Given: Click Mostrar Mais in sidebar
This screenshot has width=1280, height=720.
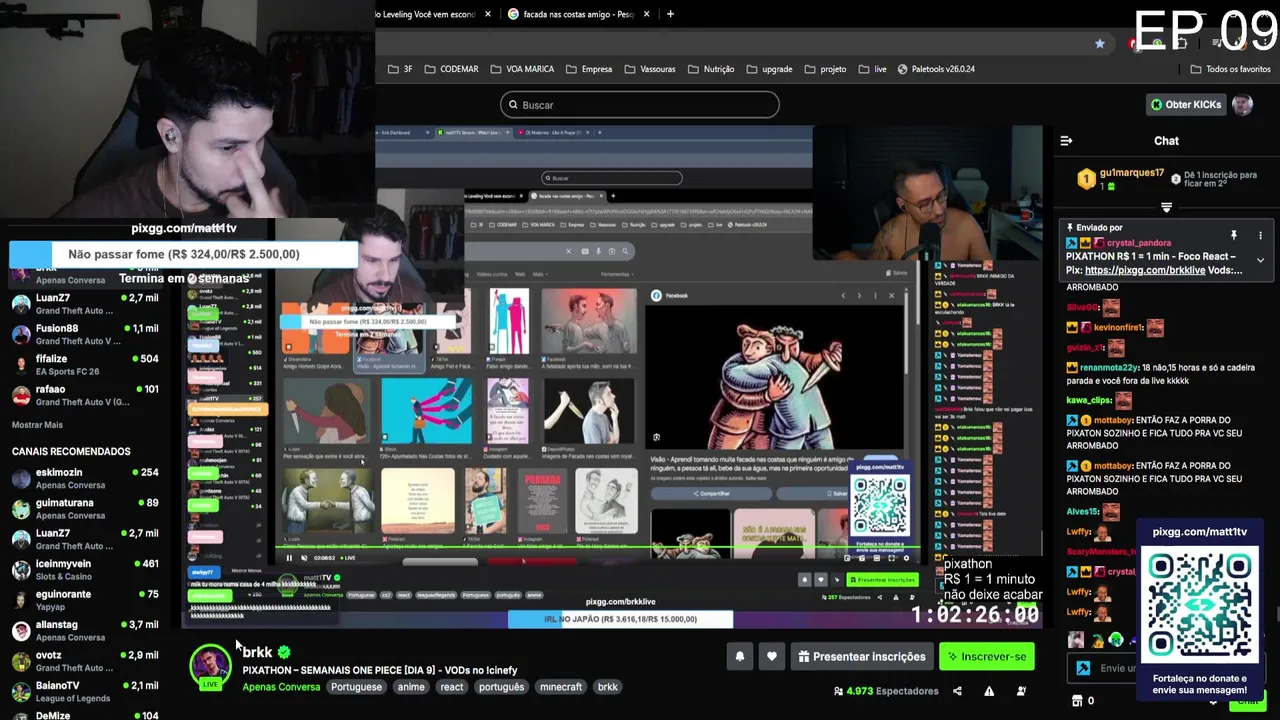Looking at the screenshot, I should pyautogui.click(x=37, y=425).
